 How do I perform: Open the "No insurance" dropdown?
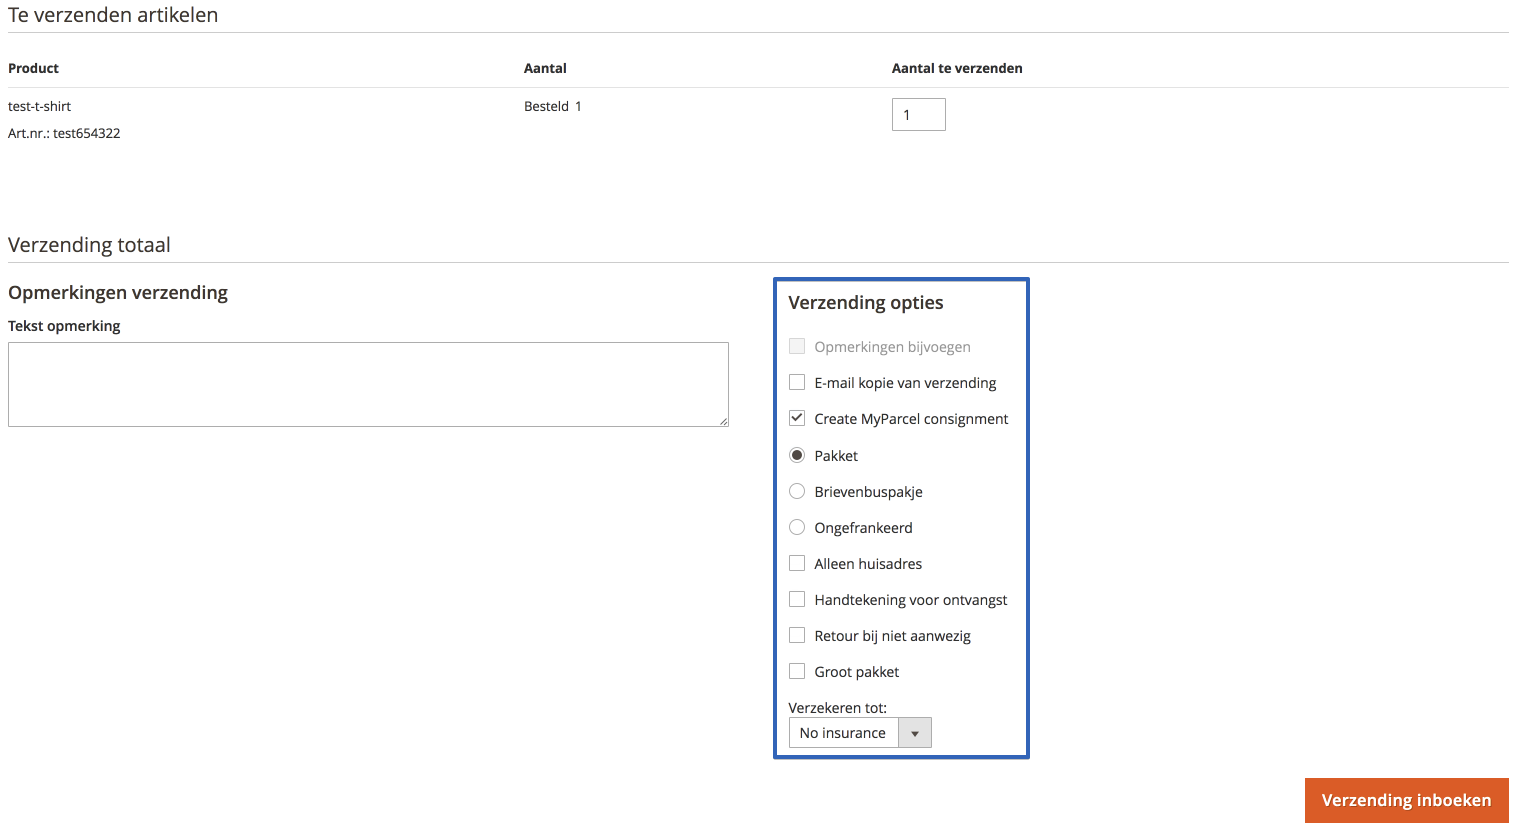[x=843, y=732]
